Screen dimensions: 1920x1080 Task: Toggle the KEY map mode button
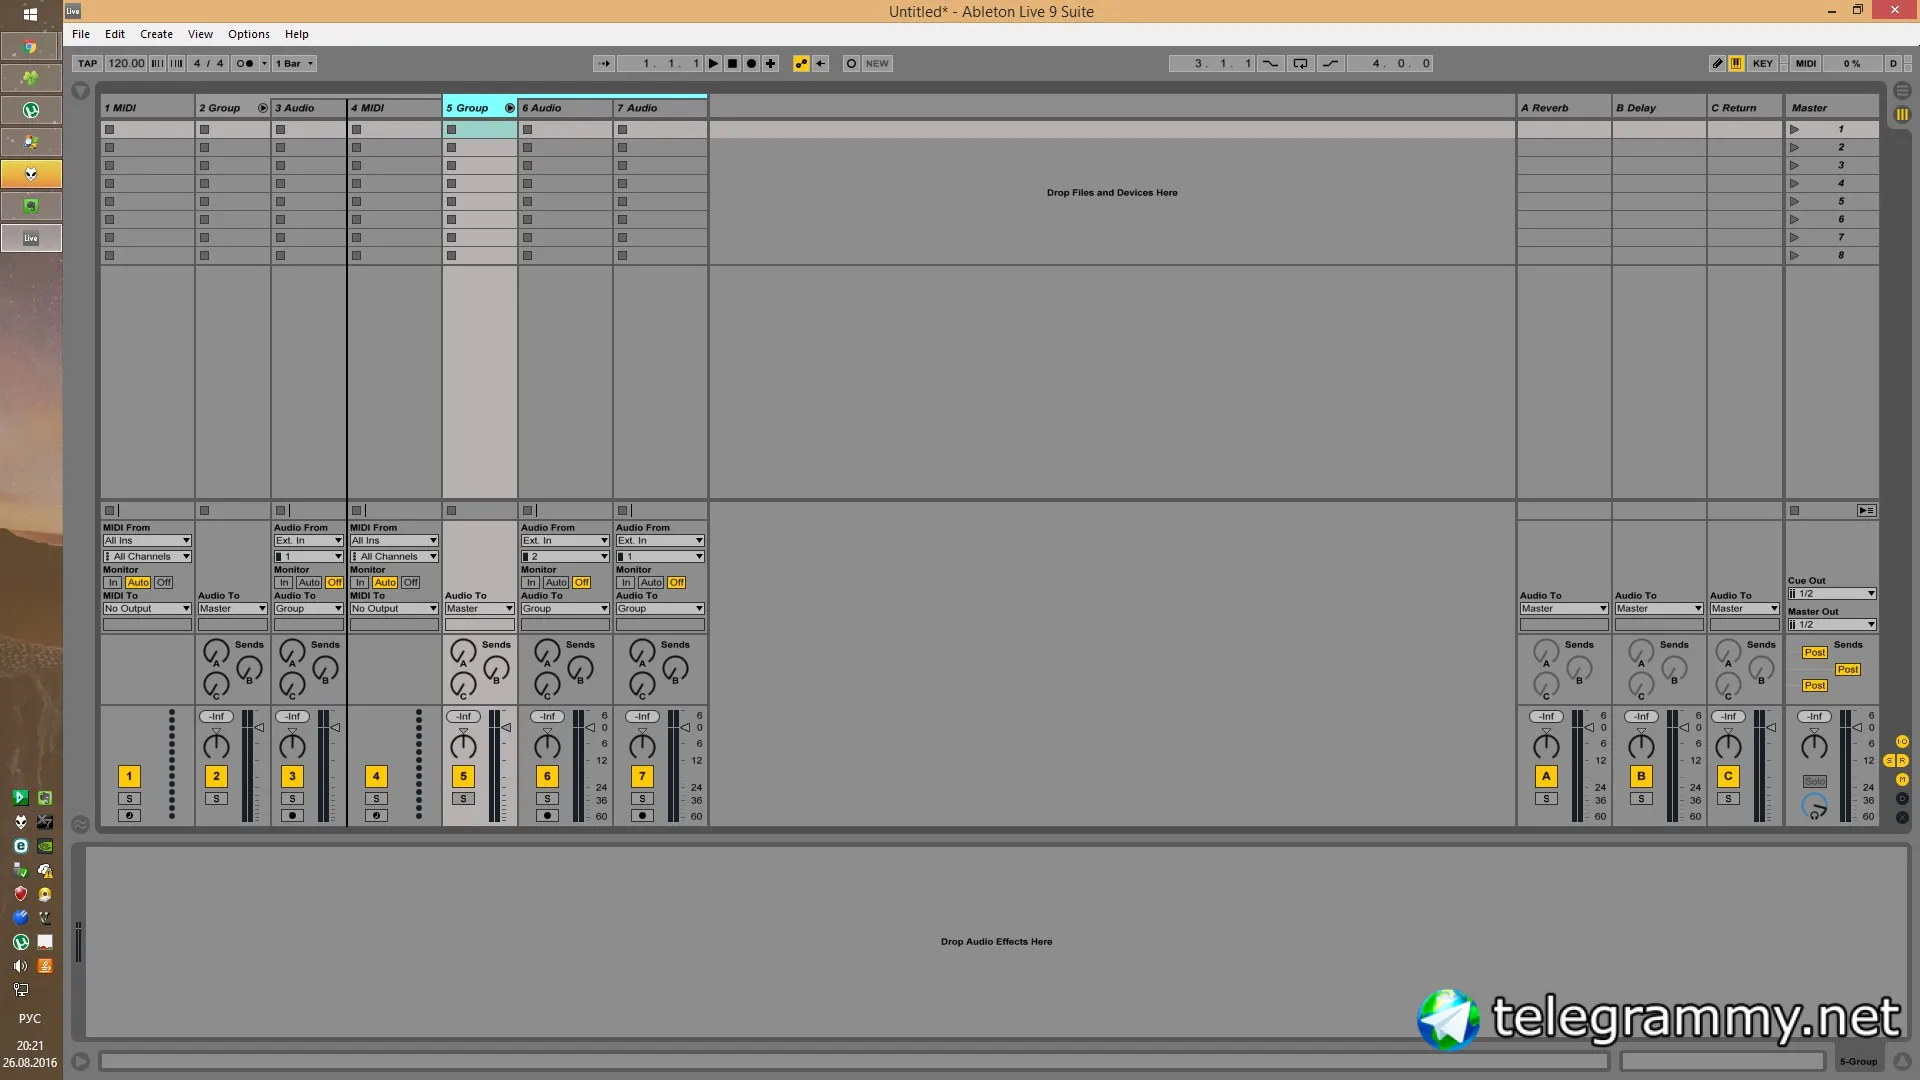pyautogui.click(x=1762, y=63)
